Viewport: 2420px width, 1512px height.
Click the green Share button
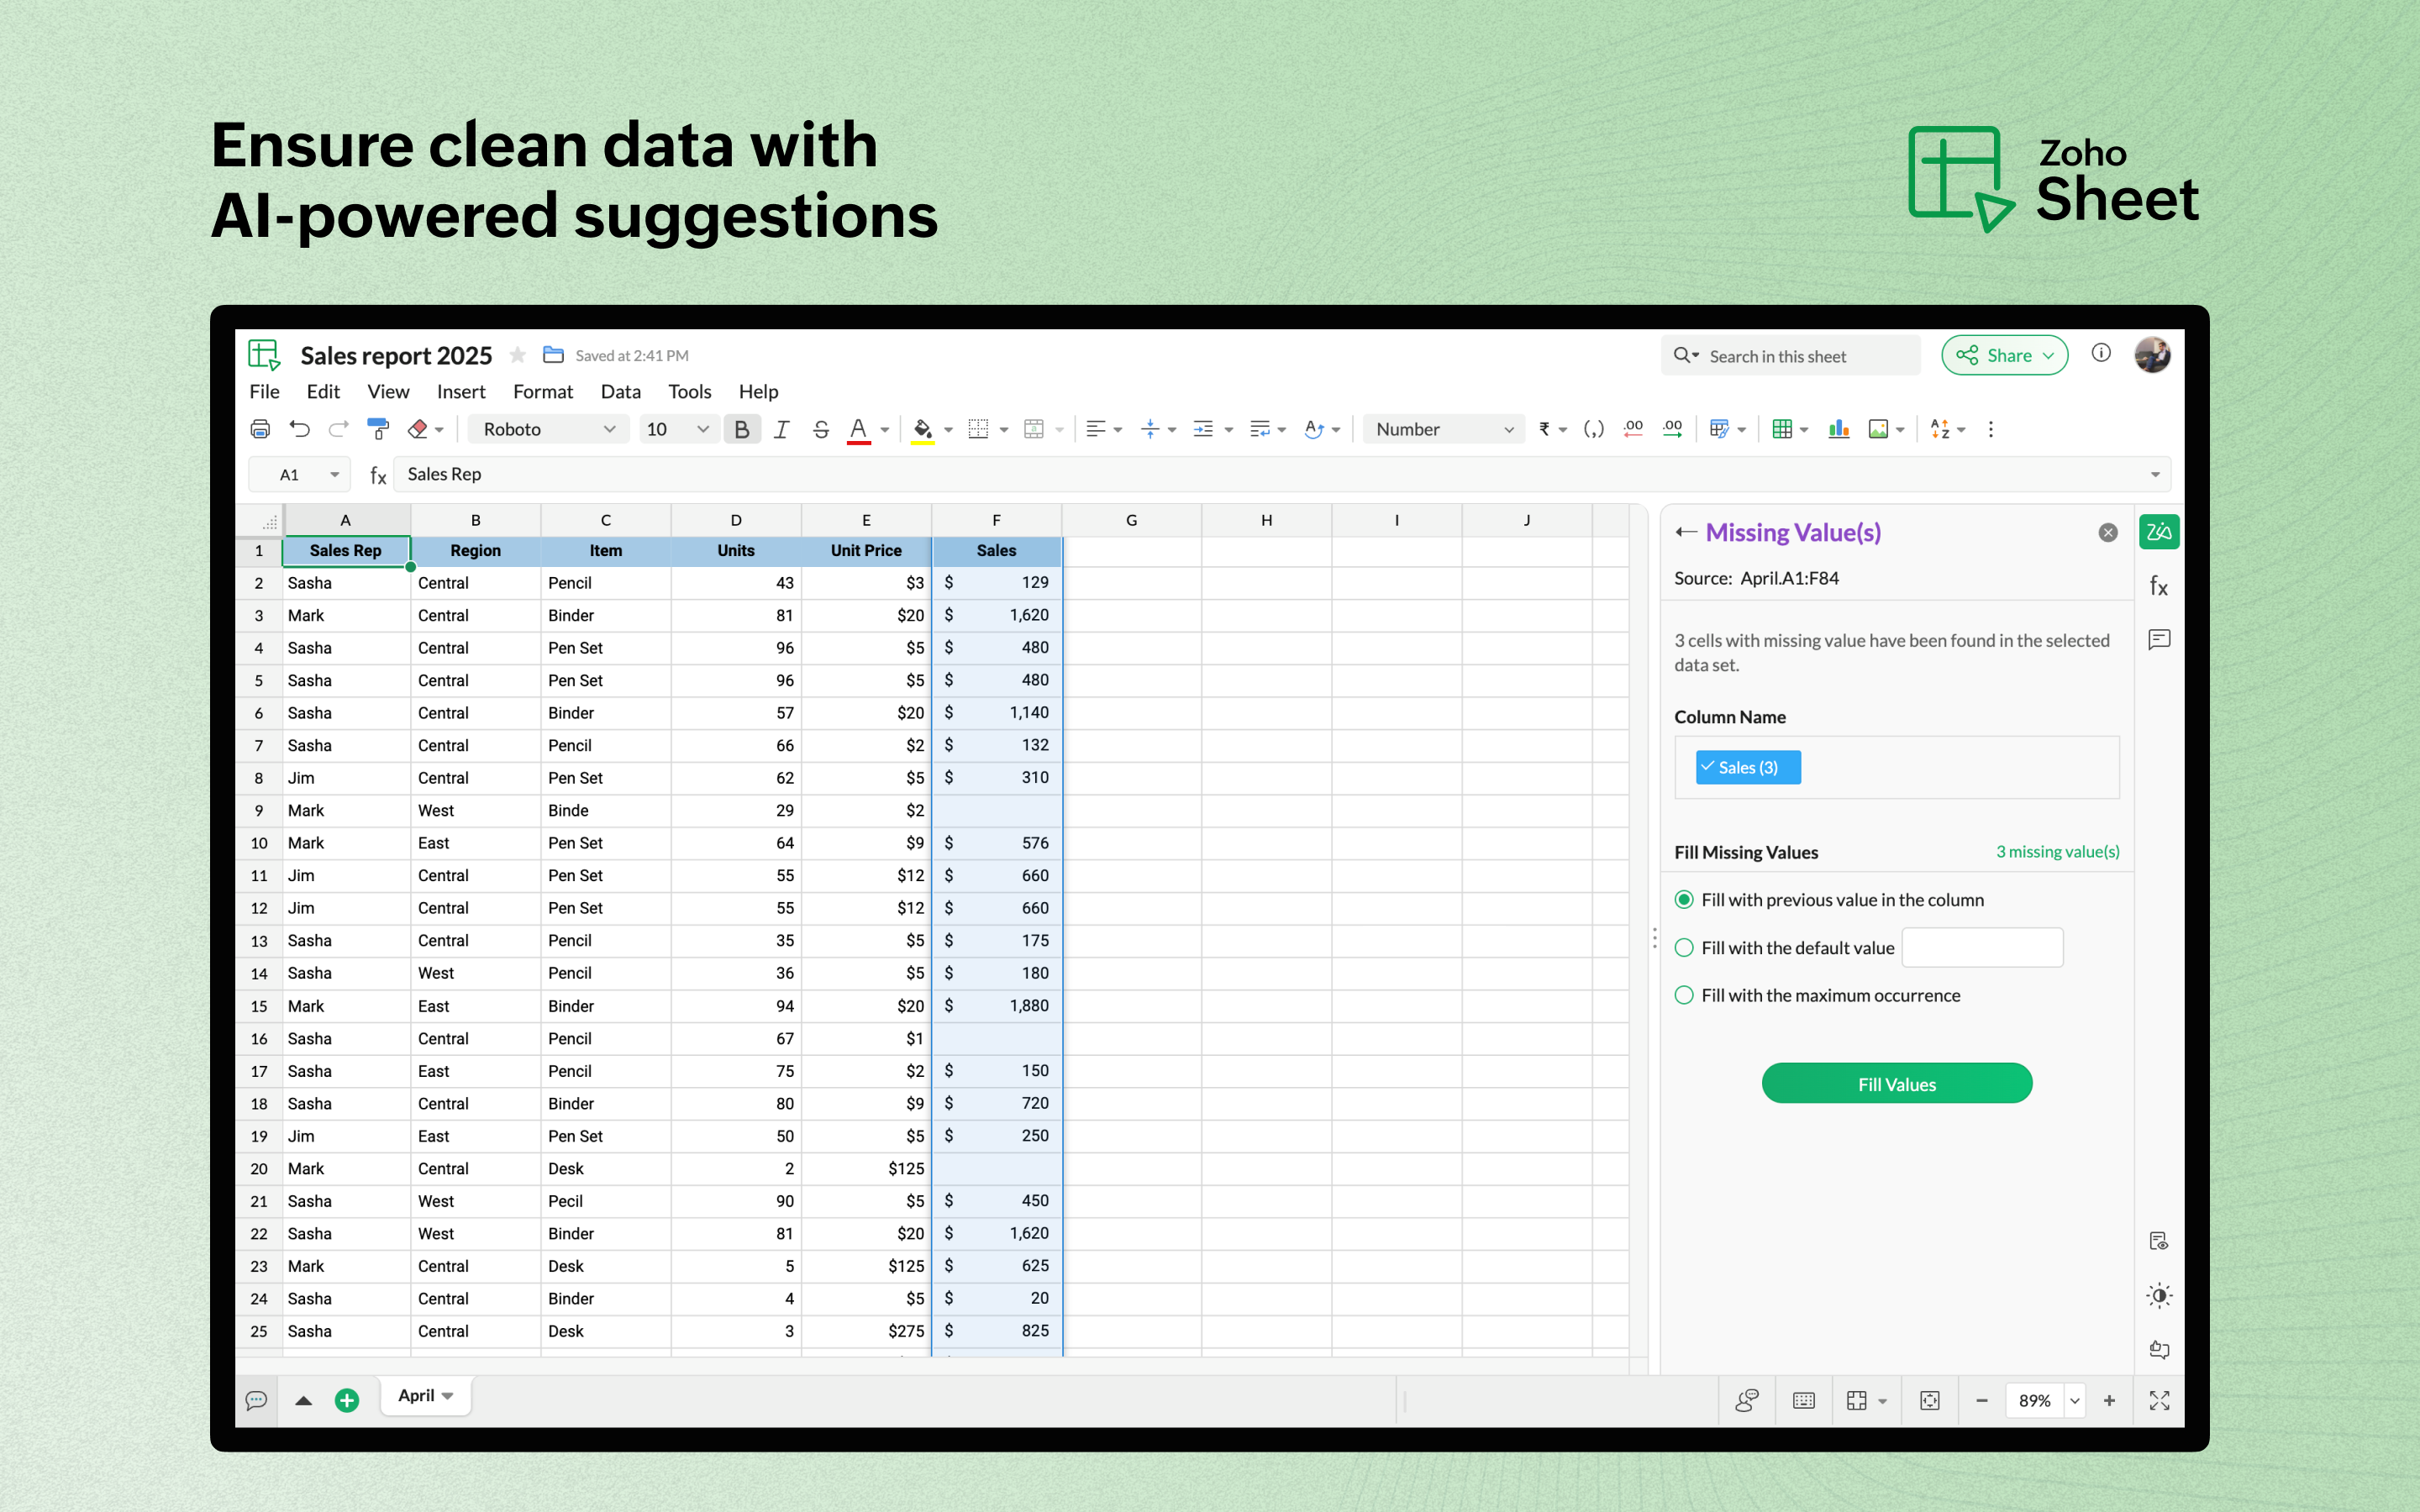[2003, 356]
